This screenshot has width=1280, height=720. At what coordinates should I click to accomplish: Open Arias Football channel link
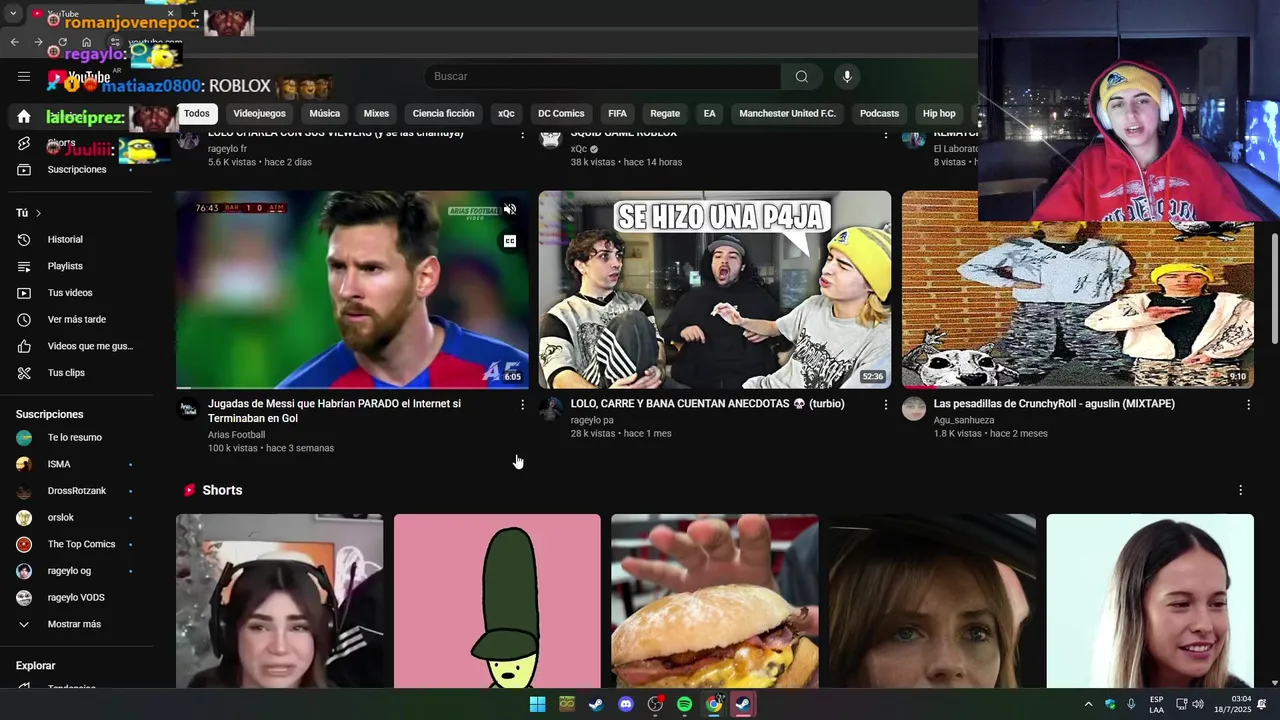(236, 435)
